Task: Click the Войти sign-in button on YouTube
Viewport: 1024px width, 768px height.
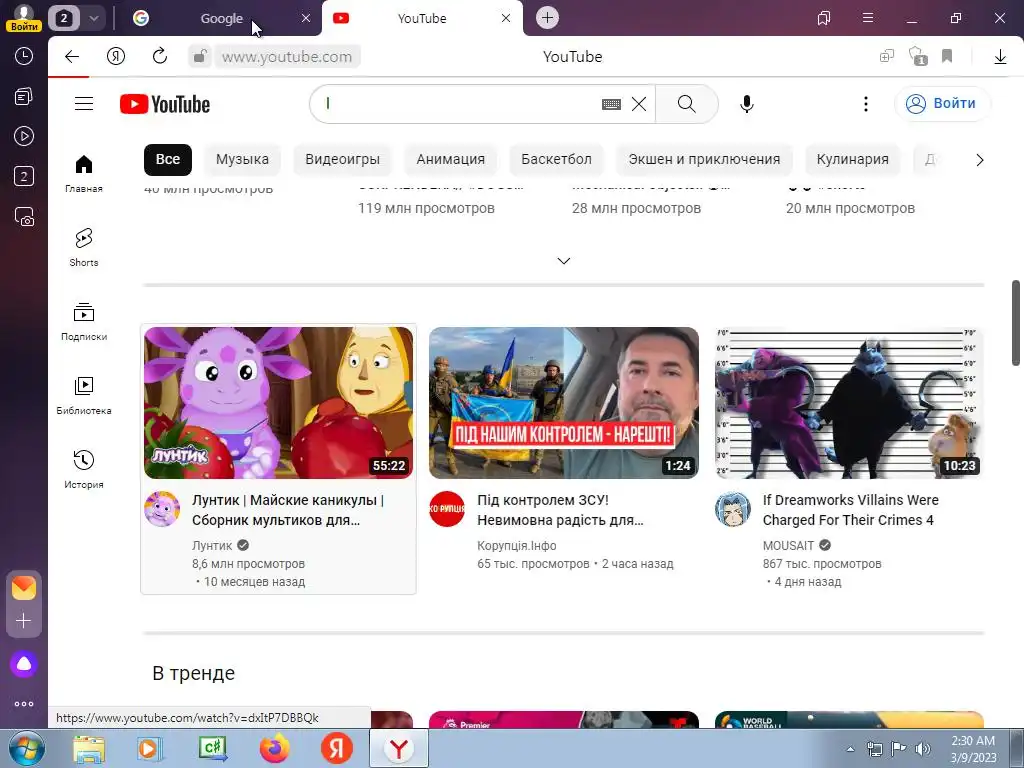Action: point(942,104)
